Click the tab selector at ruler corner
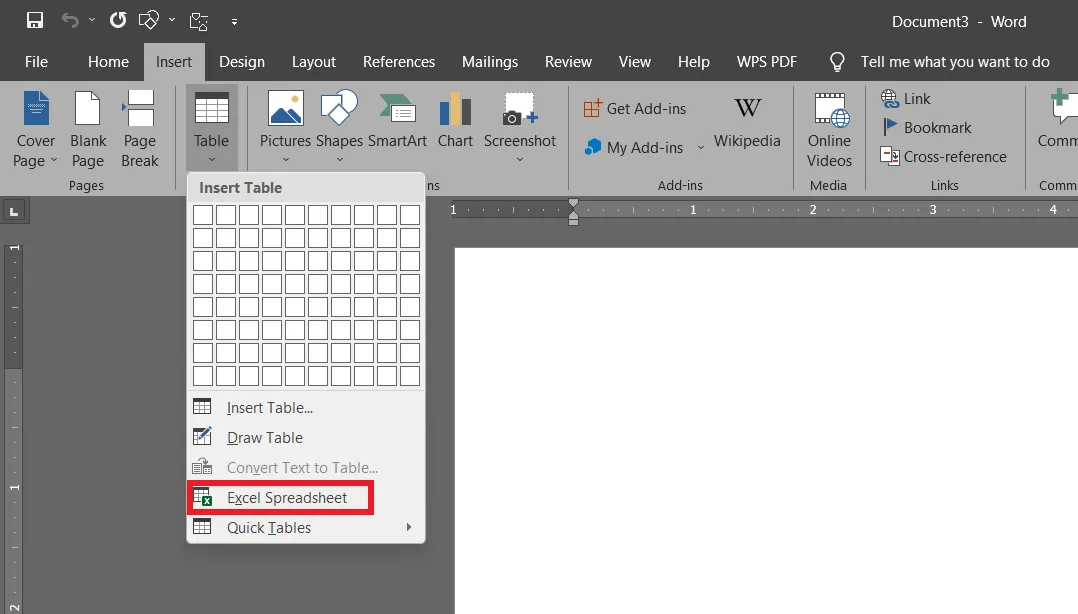Image resolution: width=1078 pixels, height=614 pixels. pyautogui.click(x=14, y=210)
